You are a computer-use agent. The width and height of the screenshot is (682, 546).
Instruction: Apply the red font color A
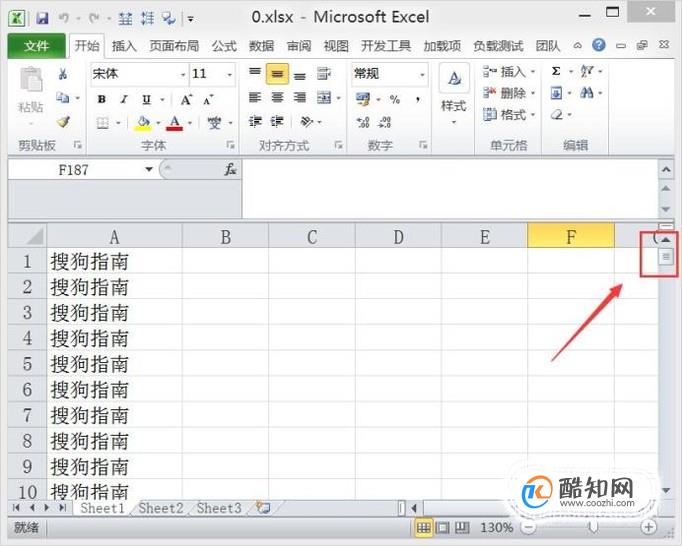175,123
